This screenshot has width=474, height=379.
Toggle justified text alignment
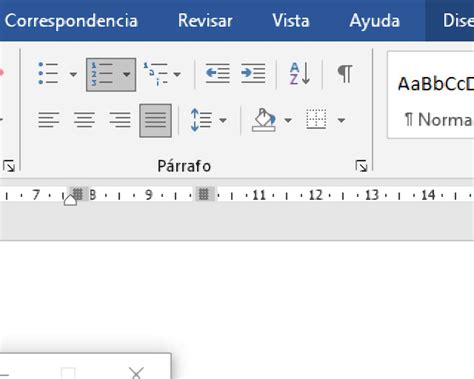[156, 120]
